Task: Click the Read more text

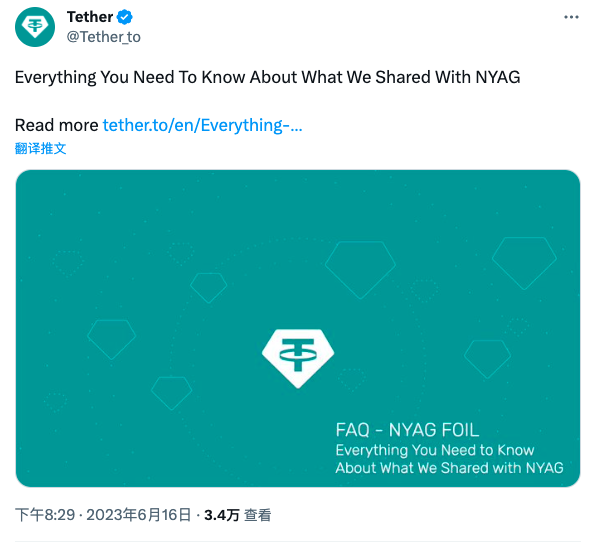Action: pos(56,125)
